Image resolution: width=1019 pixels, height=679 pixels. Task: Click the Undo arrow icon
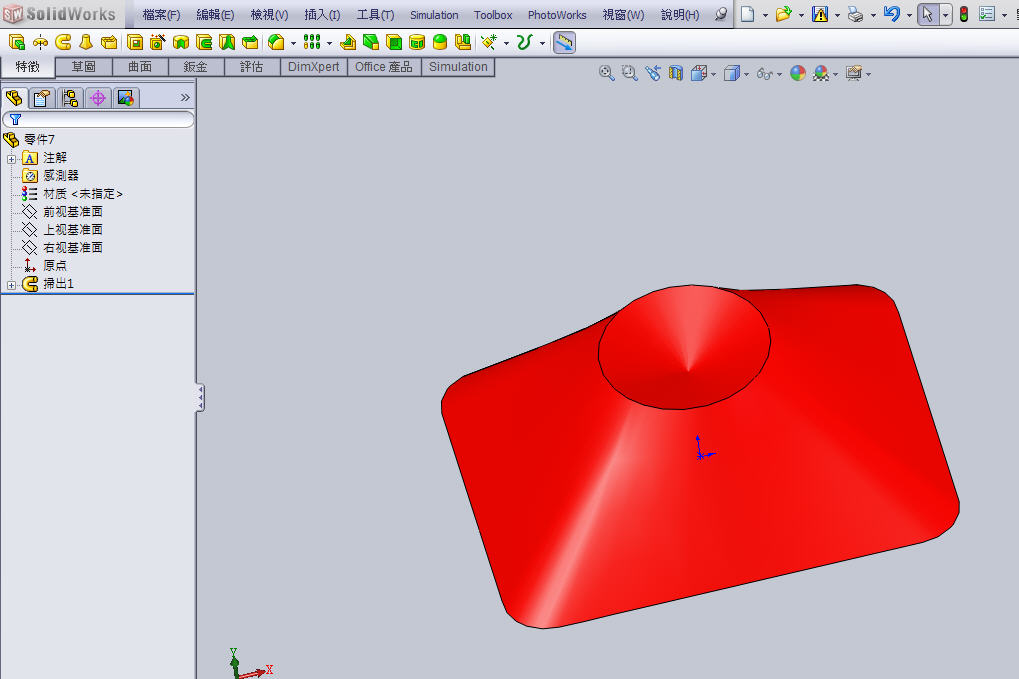tap(892, 14)
